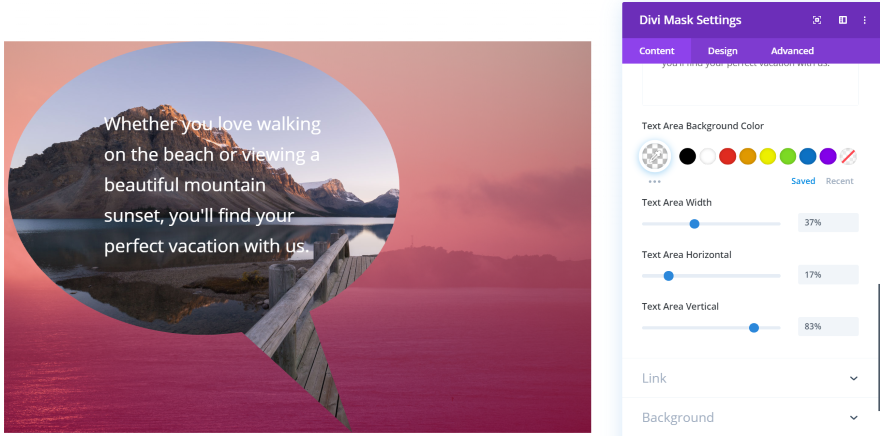Viewport: 880px width, 436px height.
Task: Expand the Link settings section
Action: coord(751,378)
